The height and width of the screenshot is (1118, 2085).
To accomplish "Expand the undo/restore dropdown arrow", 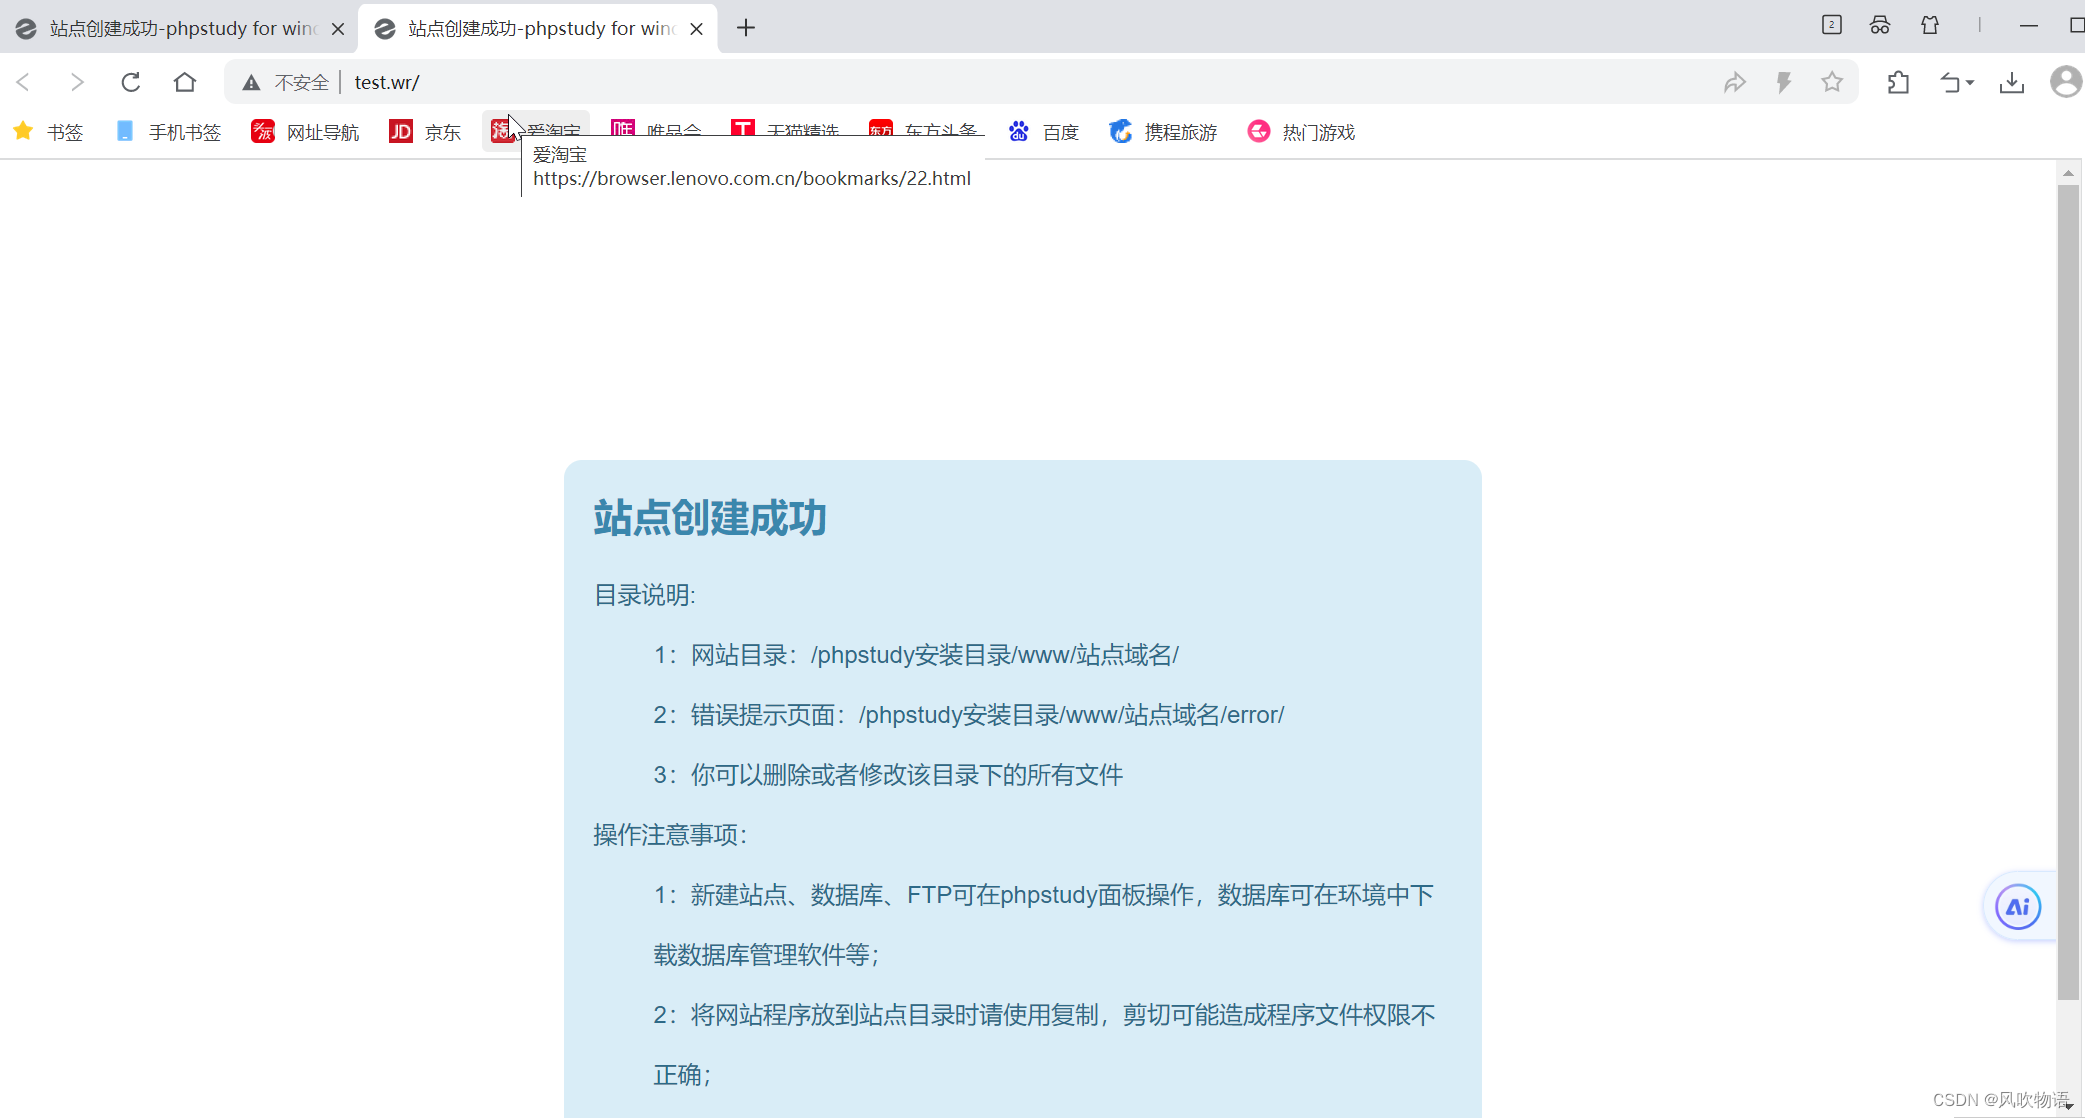I will (1970, 83).
